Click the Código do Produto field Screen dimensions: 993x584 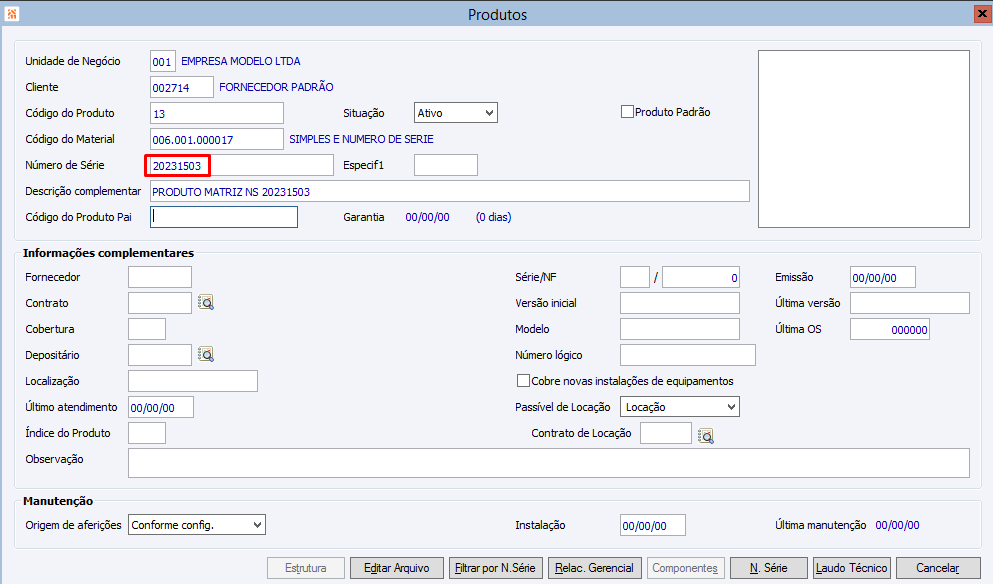pos(217,113)
